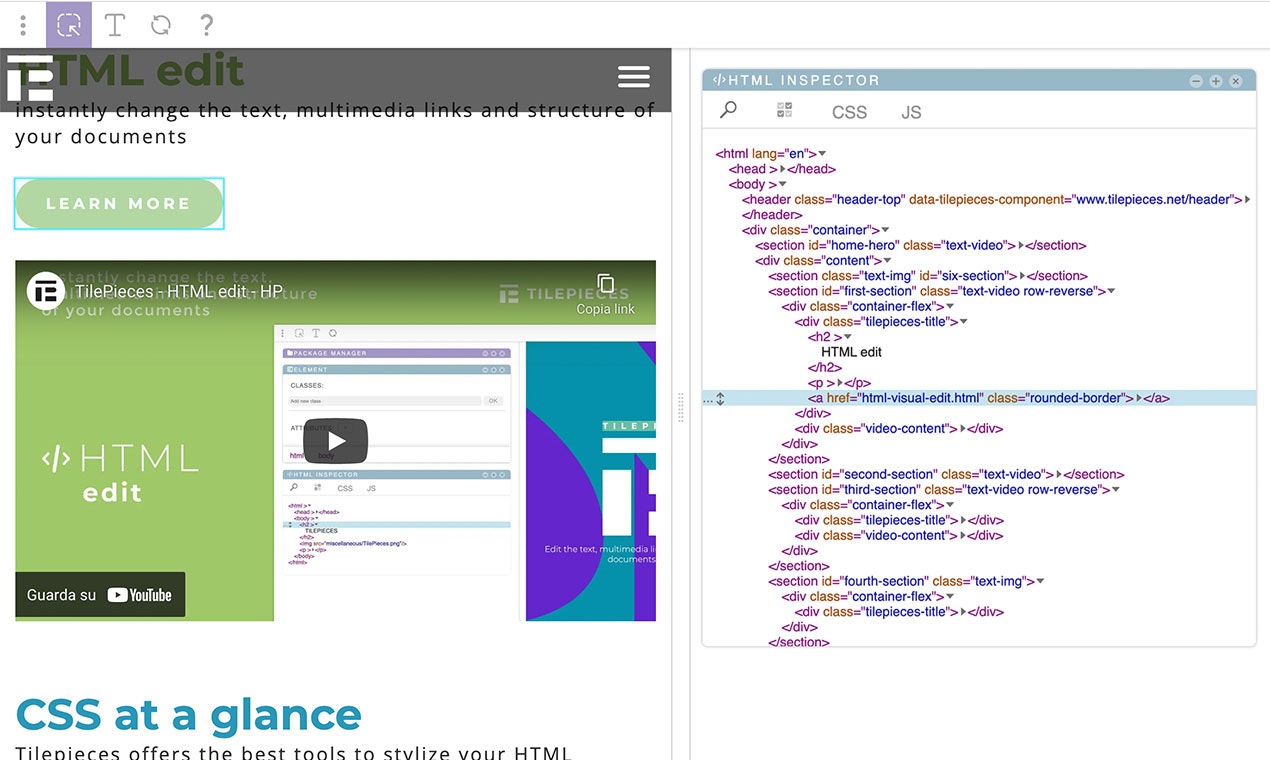Collapse the fourth-section section node
Viewport: 1270px width, 760px height.
1041,582
